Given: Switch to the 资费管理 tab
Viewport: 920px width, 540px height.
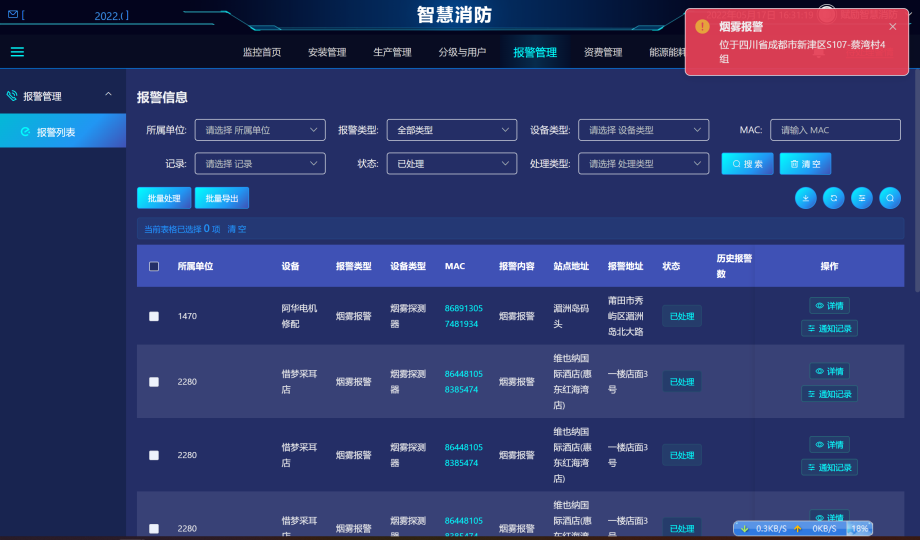Looking at the screenshot, I should pos(603,52).
